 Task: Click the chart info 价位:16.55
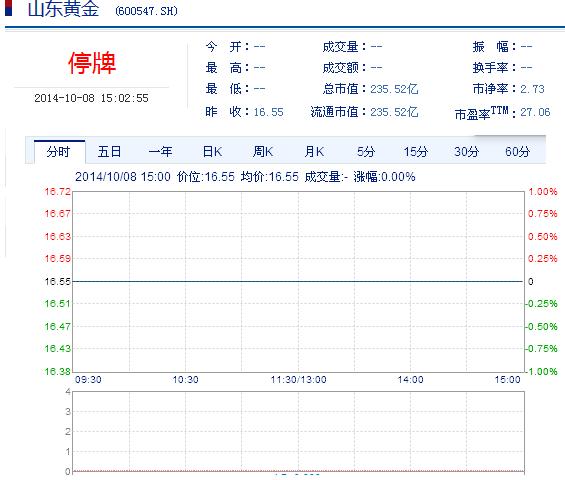pyautogui.click(x=206, y=177)
